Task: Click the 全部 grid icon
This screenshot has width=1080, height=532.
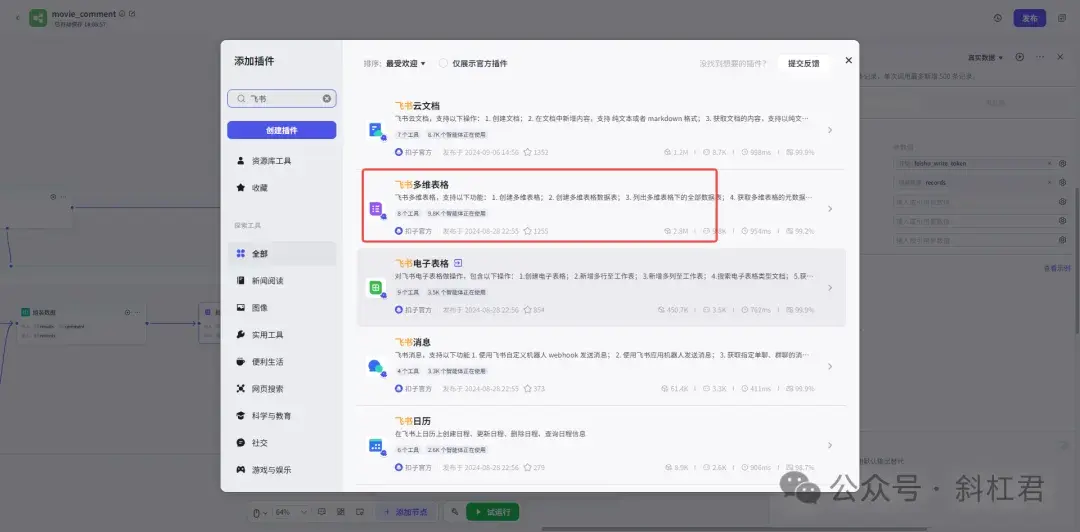Action: (x=240, y=254)
